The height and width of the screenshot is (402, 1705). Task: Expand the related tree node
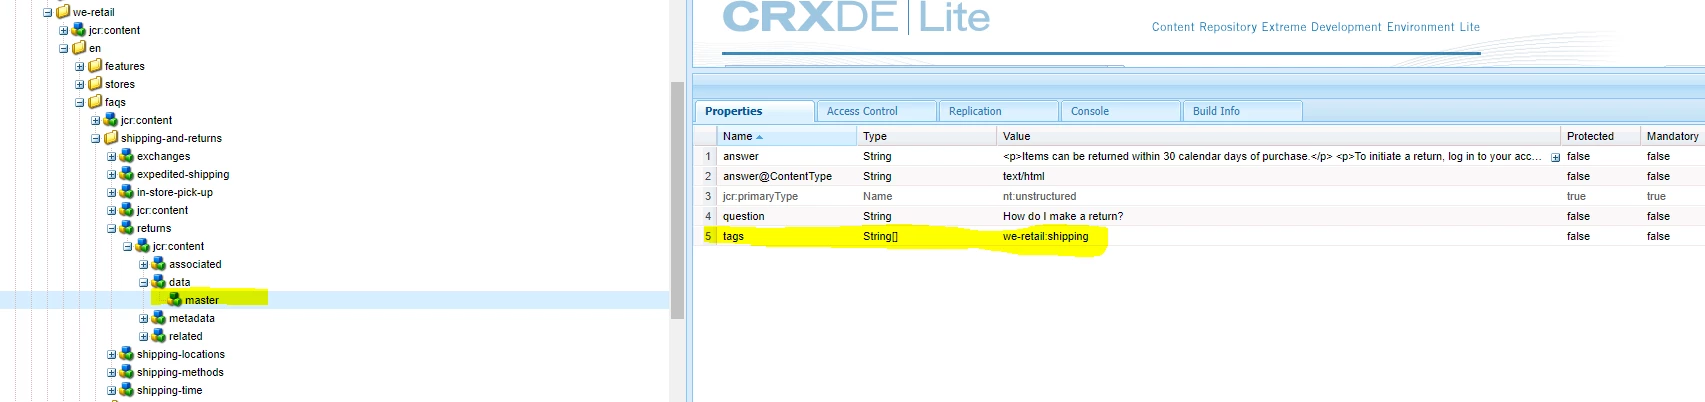tap(143, 337)
